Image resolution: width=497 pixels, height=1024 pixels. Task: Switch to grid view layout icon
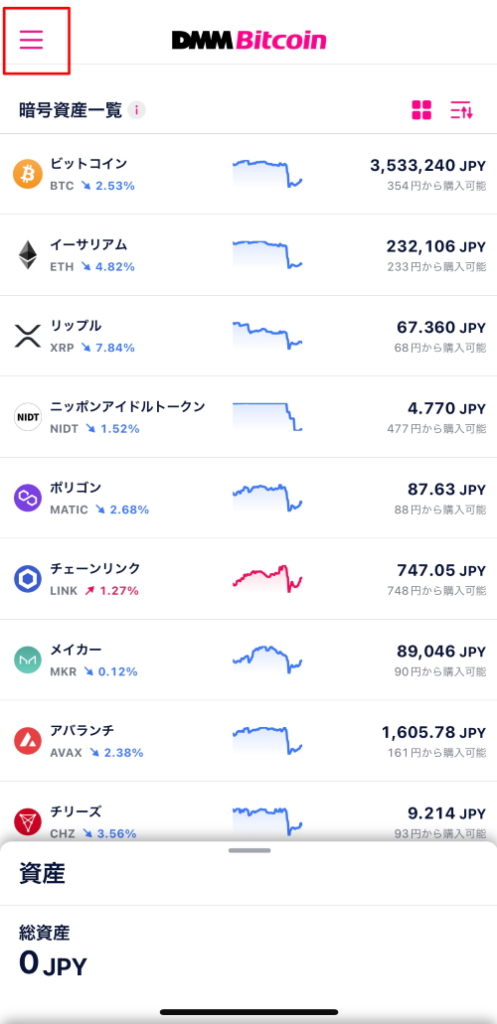[x=422, y=110]
